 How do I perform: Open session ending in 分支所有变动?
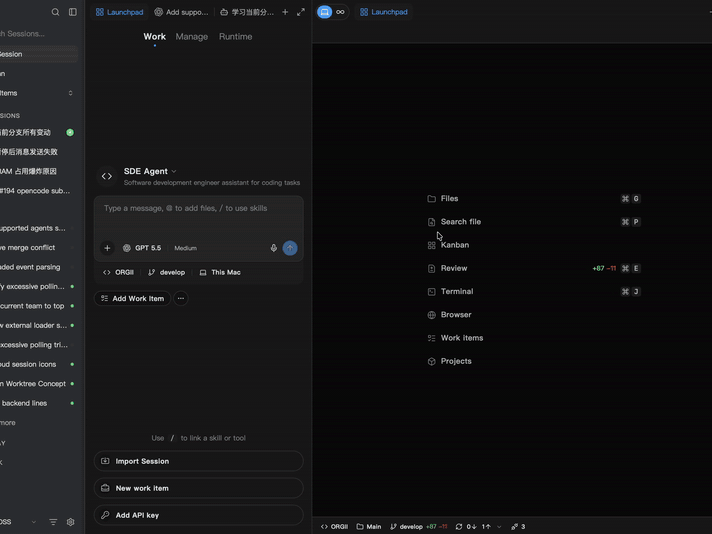(x=39, y=133)
